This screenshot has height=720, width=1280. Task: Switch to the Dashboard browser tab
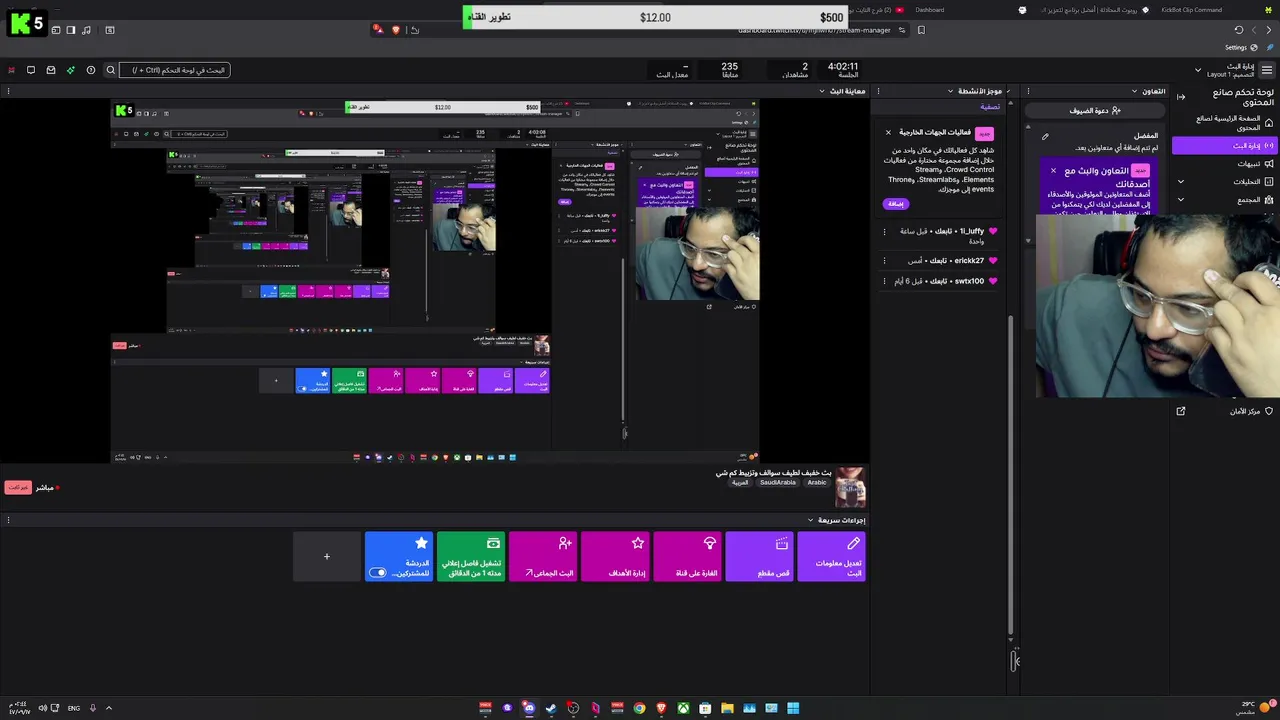tap(929, 10)
